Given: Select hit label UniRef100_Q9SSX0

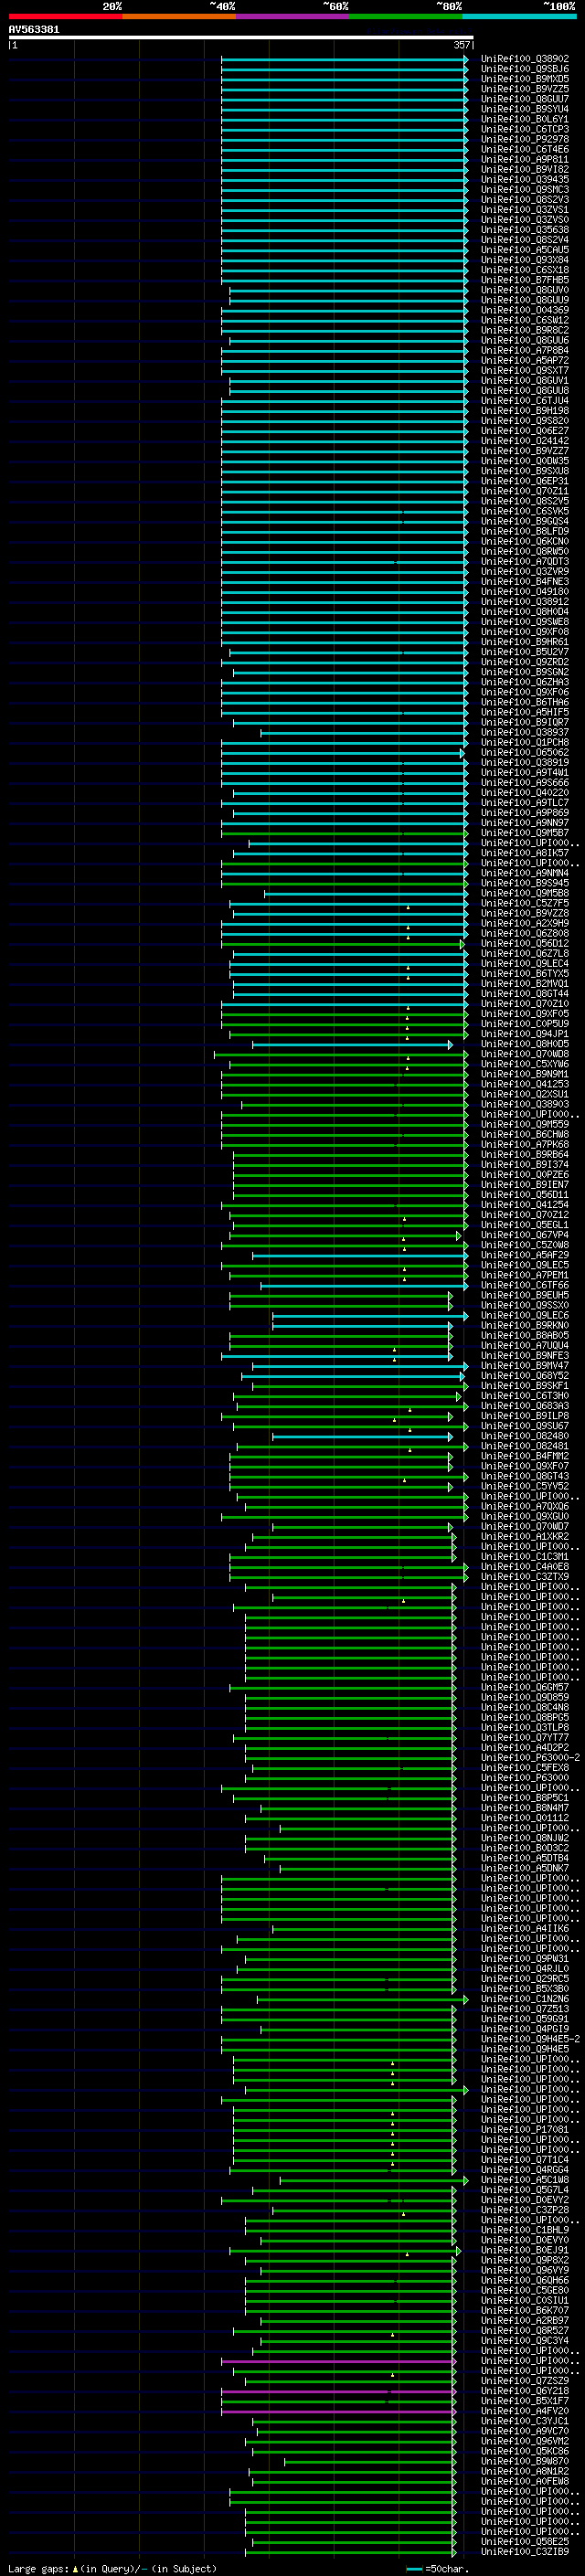Looking at the screenshot, I should pos(524,1306).
